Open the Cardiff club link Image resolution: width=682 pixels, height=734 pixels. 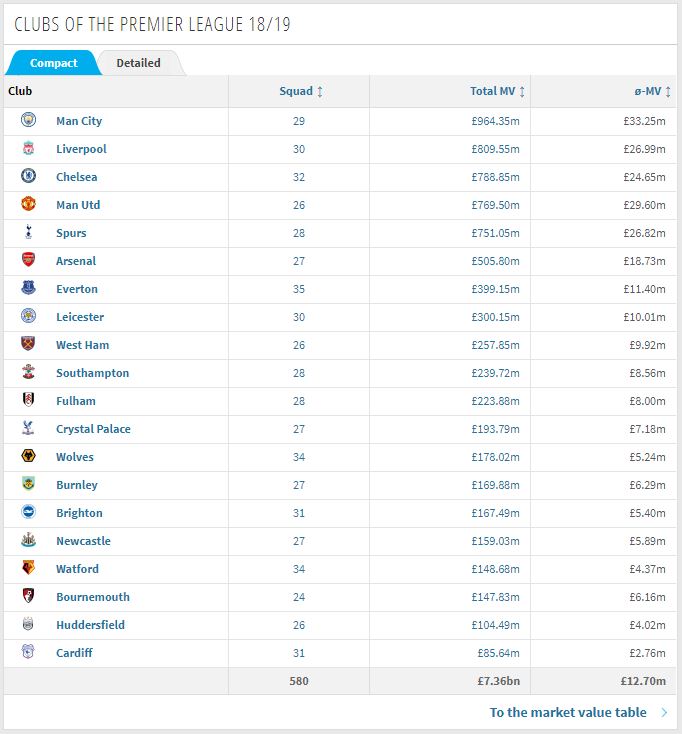(x=74, y=653)
